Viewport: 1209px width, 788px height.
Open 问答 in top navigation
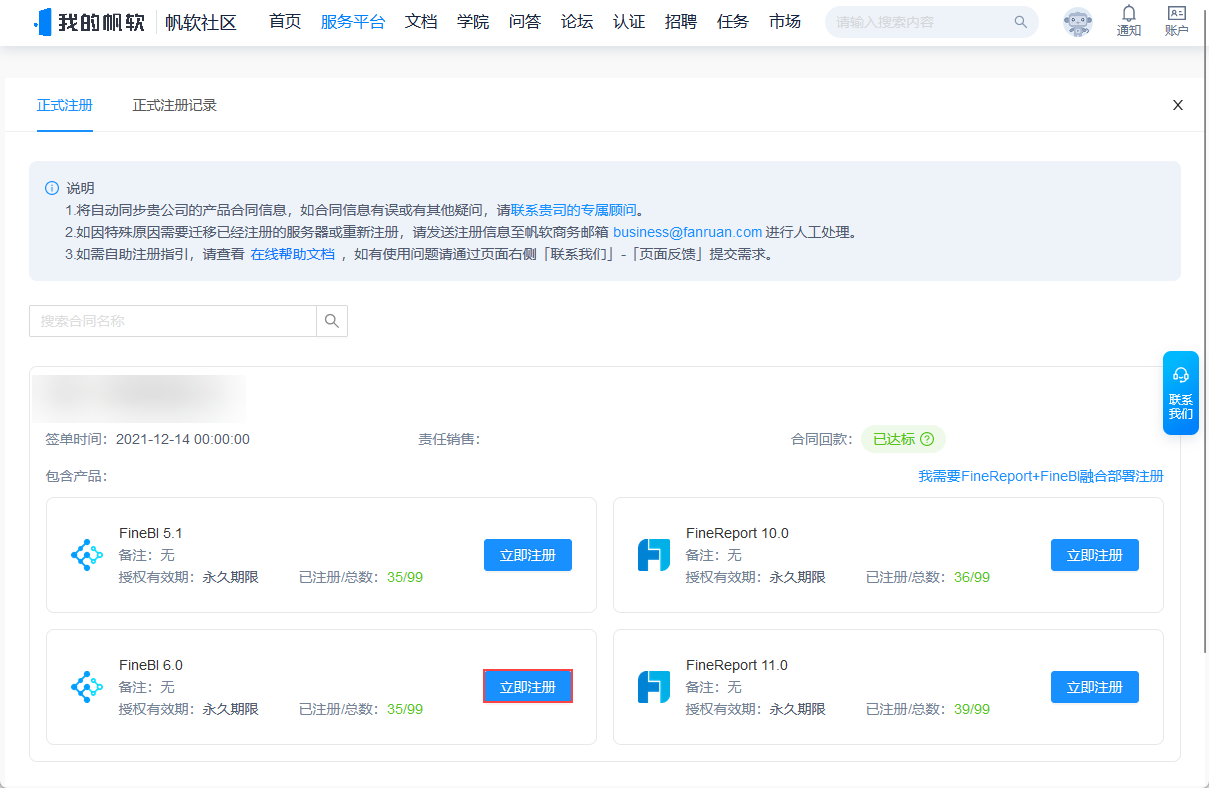click(525, 22)
